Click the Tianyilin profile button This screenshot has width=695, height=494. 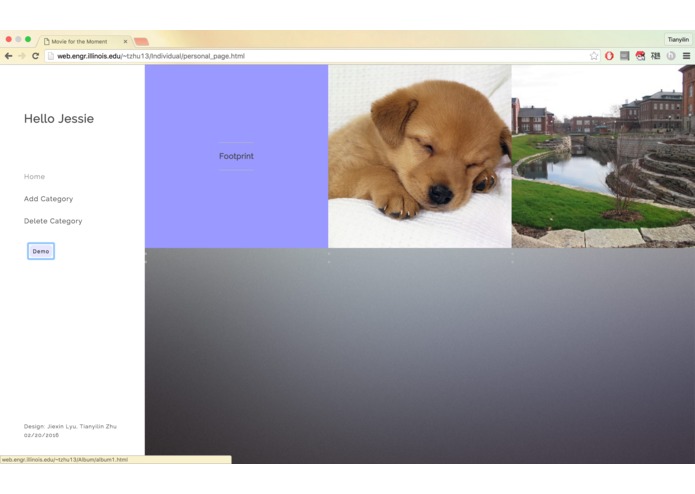tap(678, 39)
